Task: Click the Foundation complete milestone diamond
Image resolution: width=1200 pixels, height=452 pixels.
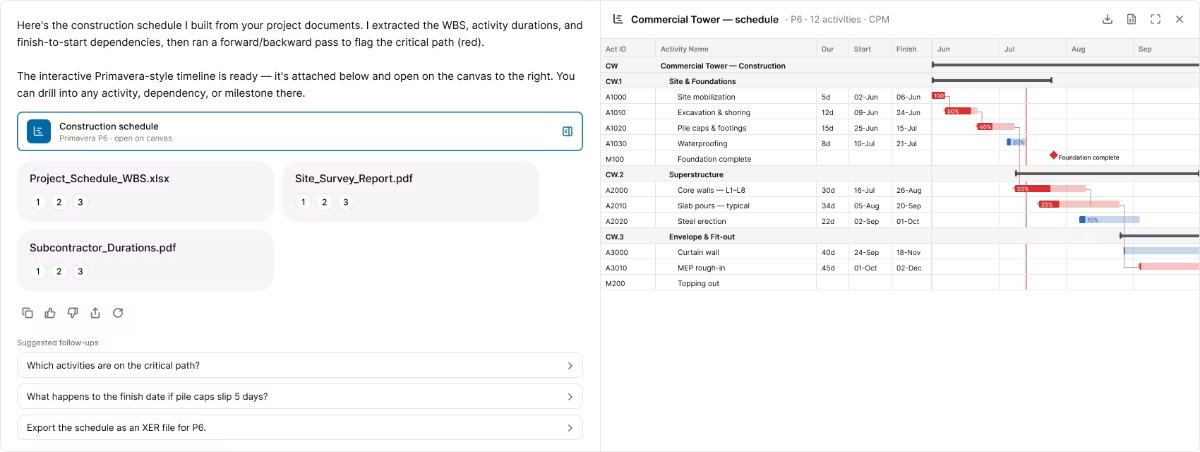Action: coord(1053,155)
